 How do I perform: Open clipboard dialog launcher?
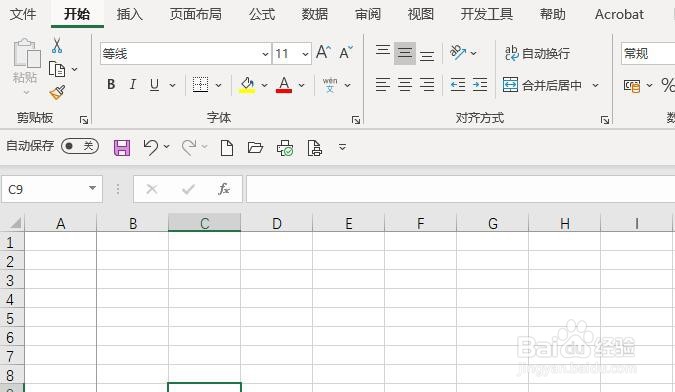tap(84, 120)
